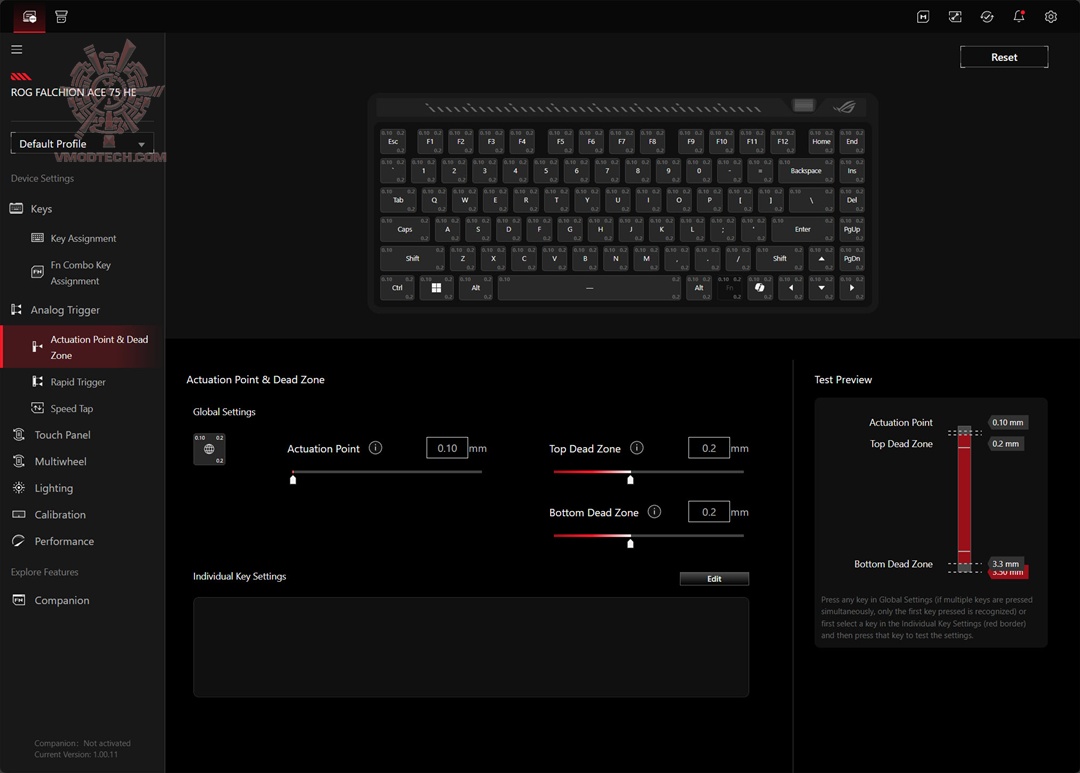Open the hamburger menu in sidebar
Image resolution: width=1080 pixels, height=773 pixels.
(x=17, y=49)
